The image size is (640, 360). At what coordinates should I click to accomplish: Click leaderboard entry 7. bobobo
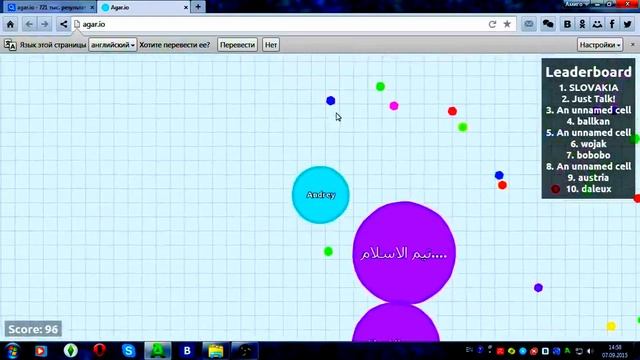coord(588,155)
